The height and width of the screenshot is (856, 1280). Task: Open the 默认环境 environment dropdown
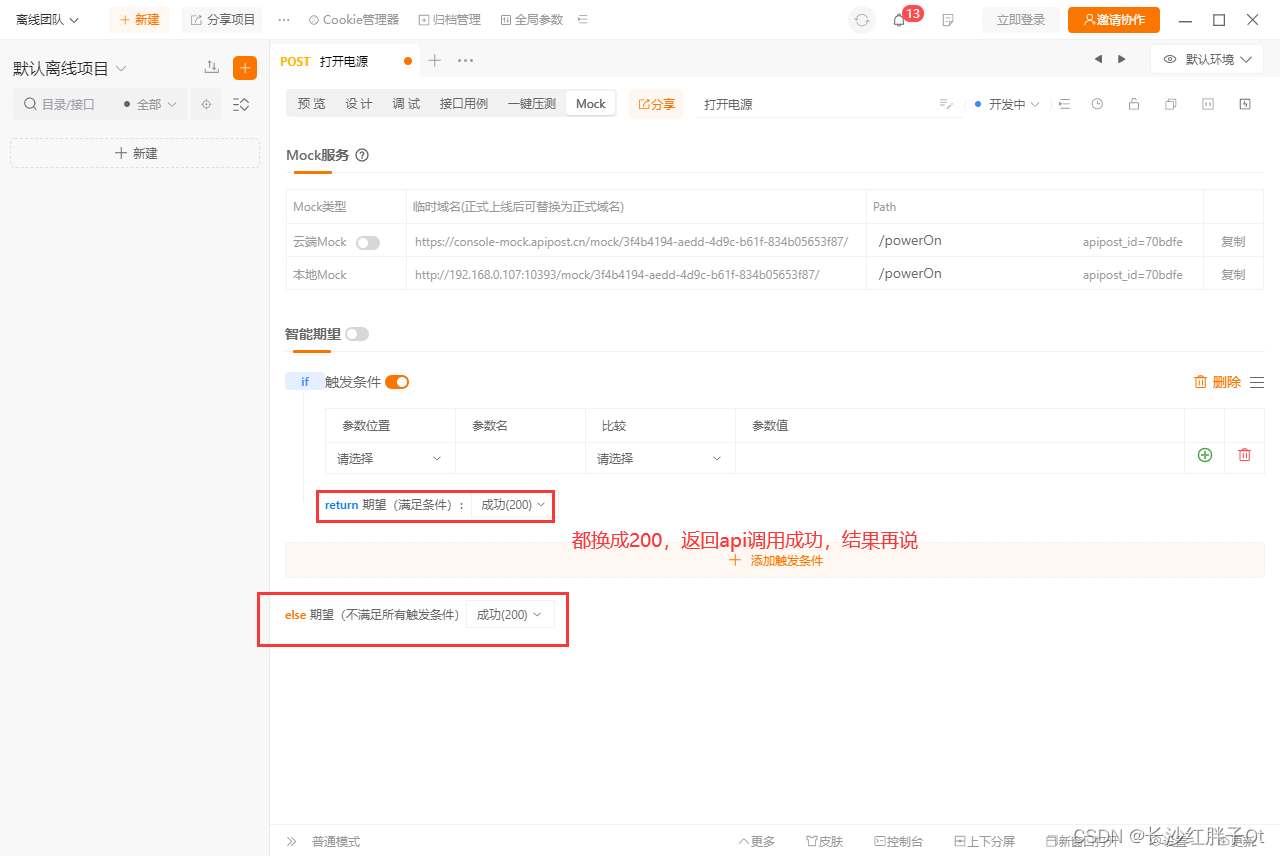pos(1208,60)
